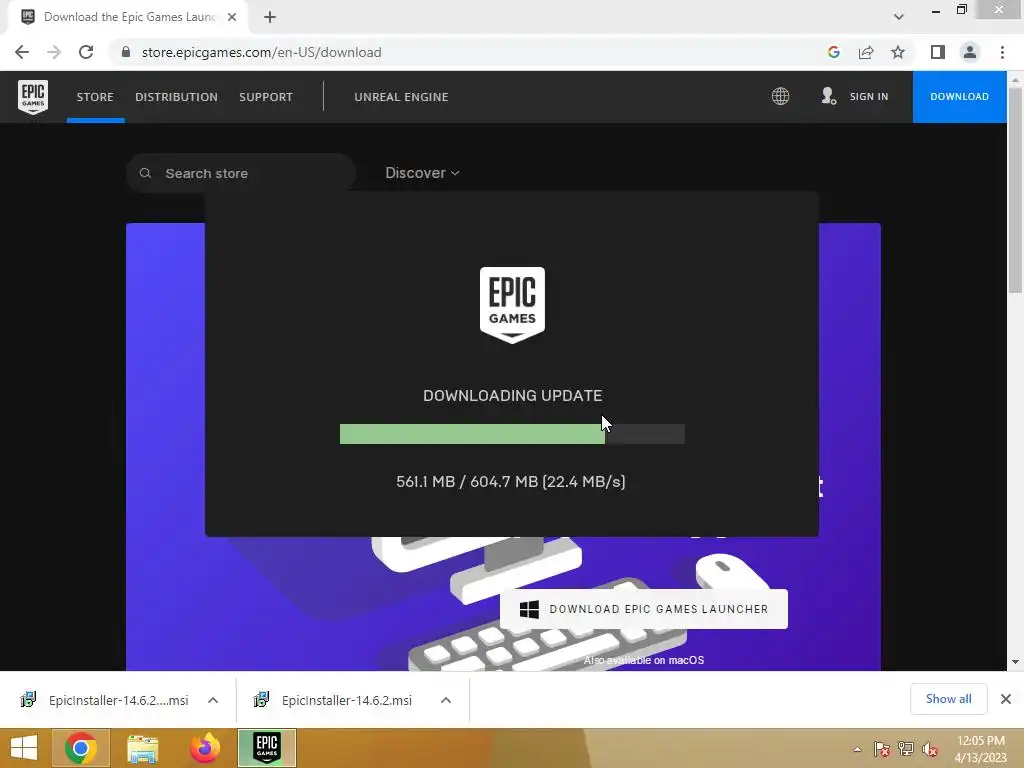
Task: Click the Epic Games logo in update dialog
Action: point(512,305)
